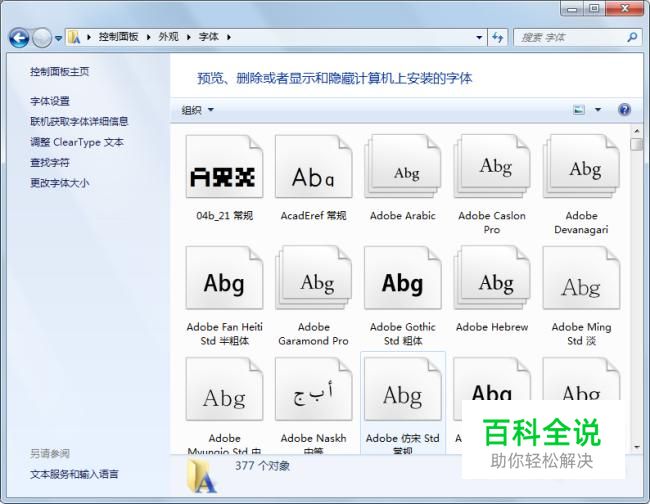Click the Fonts folder icon in details pane
650x504 pixels.
201,477
